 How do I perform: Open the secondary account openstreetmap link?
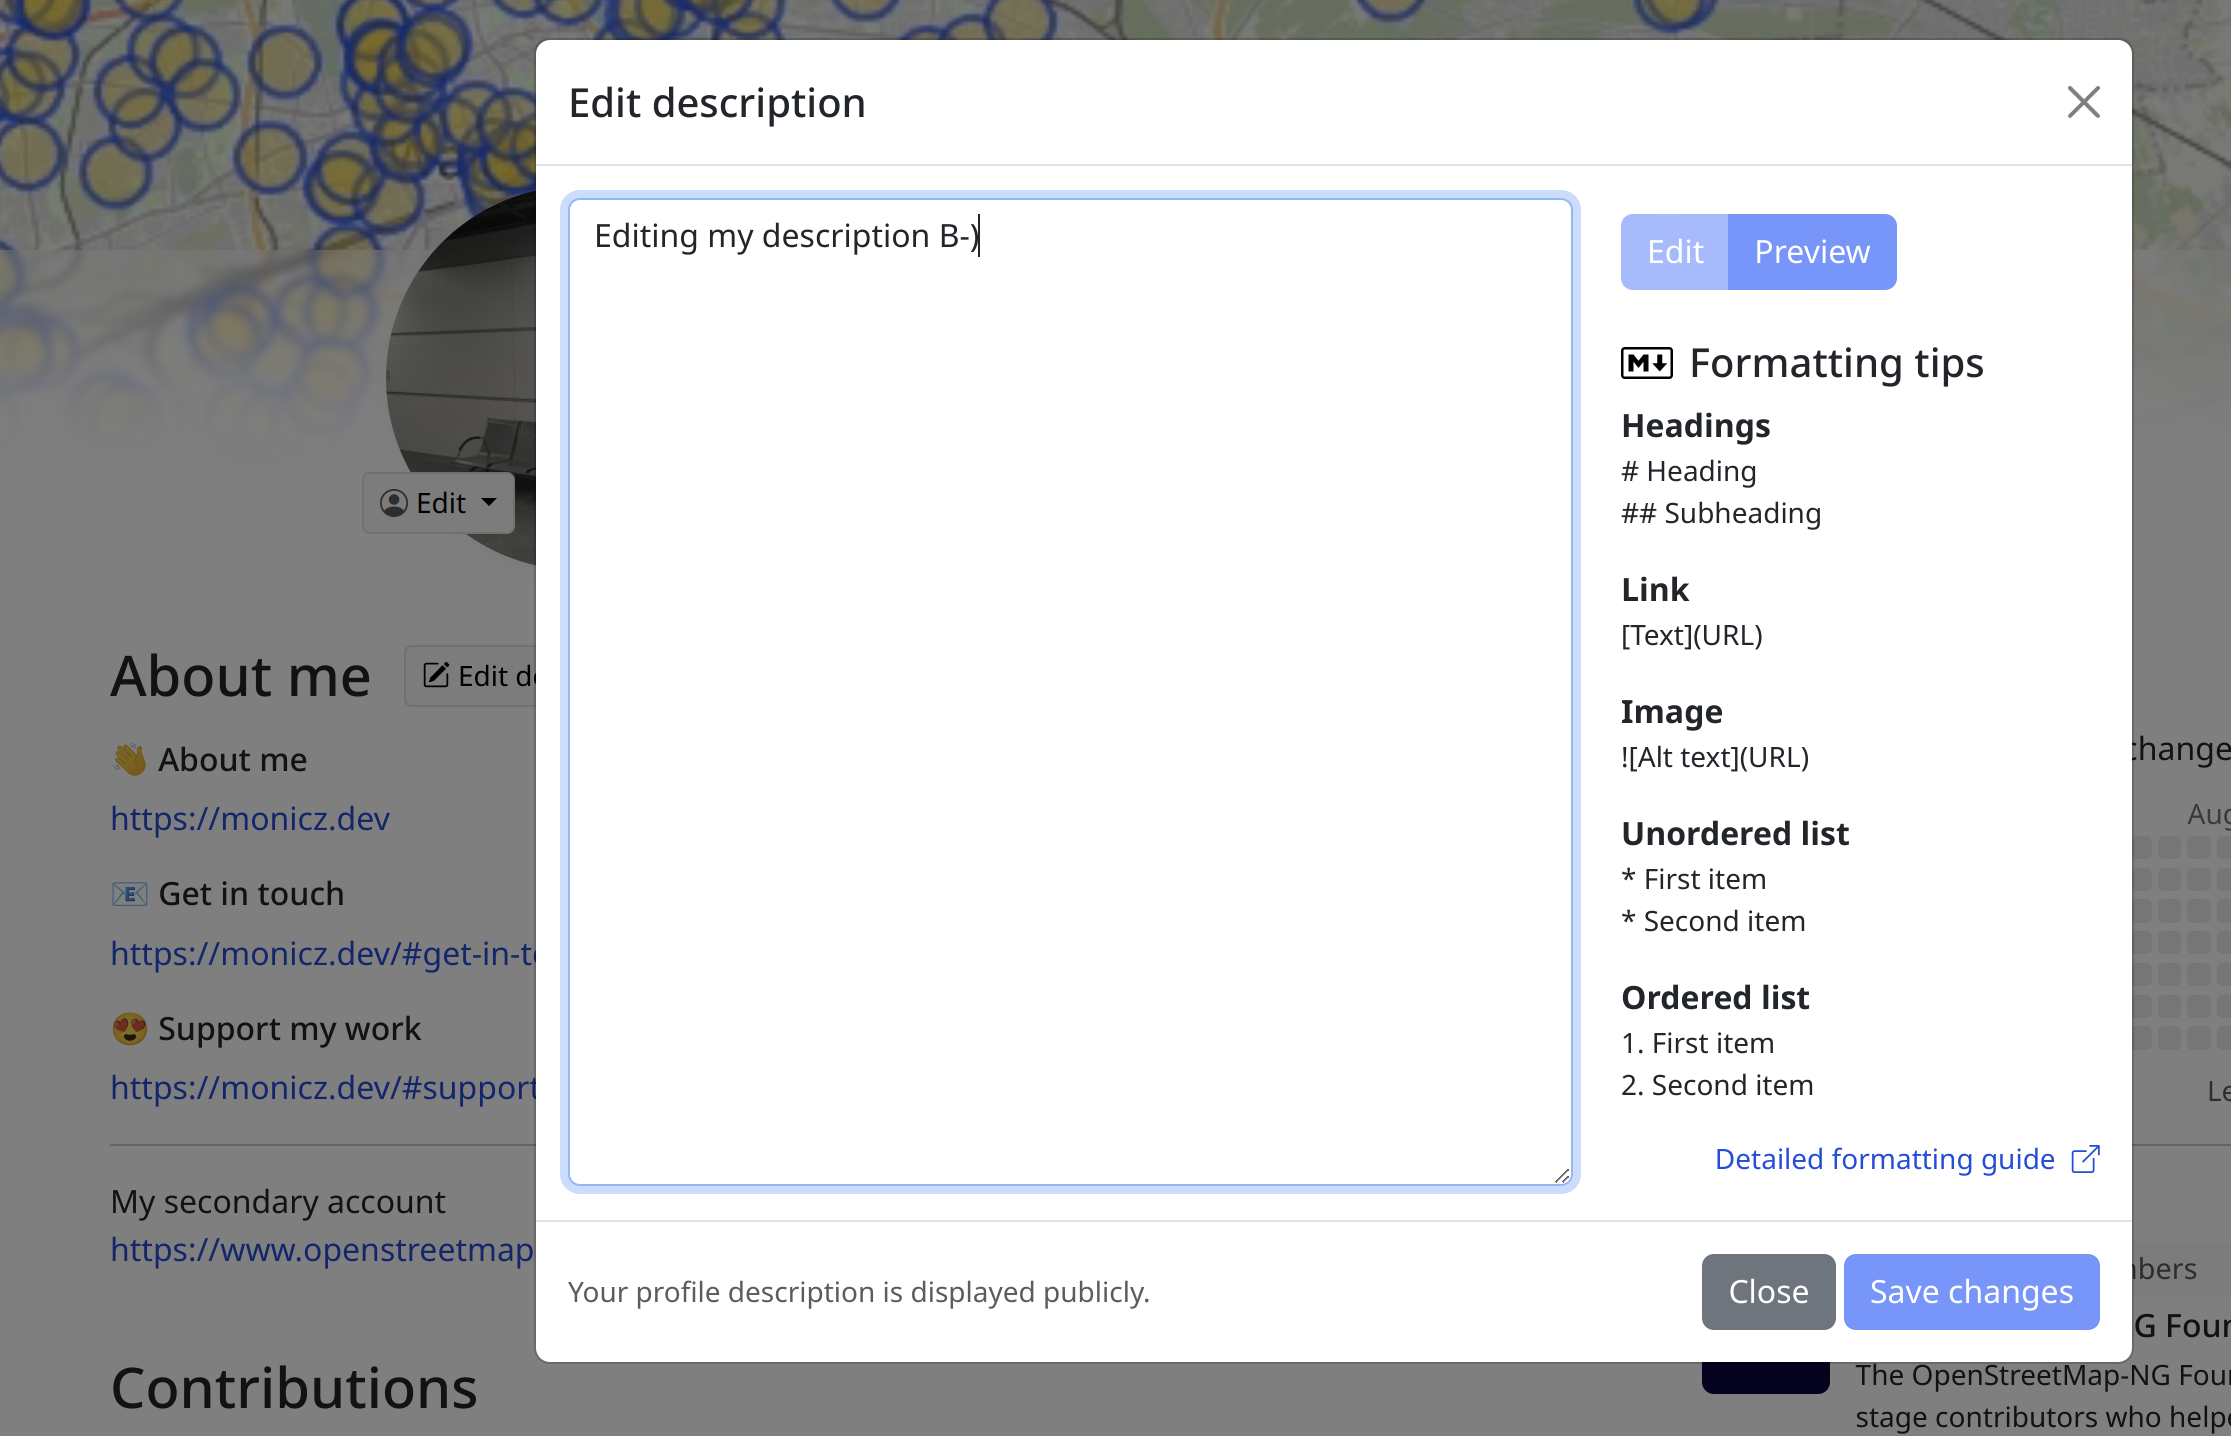pyautogui.click(x=322, y=1249)
